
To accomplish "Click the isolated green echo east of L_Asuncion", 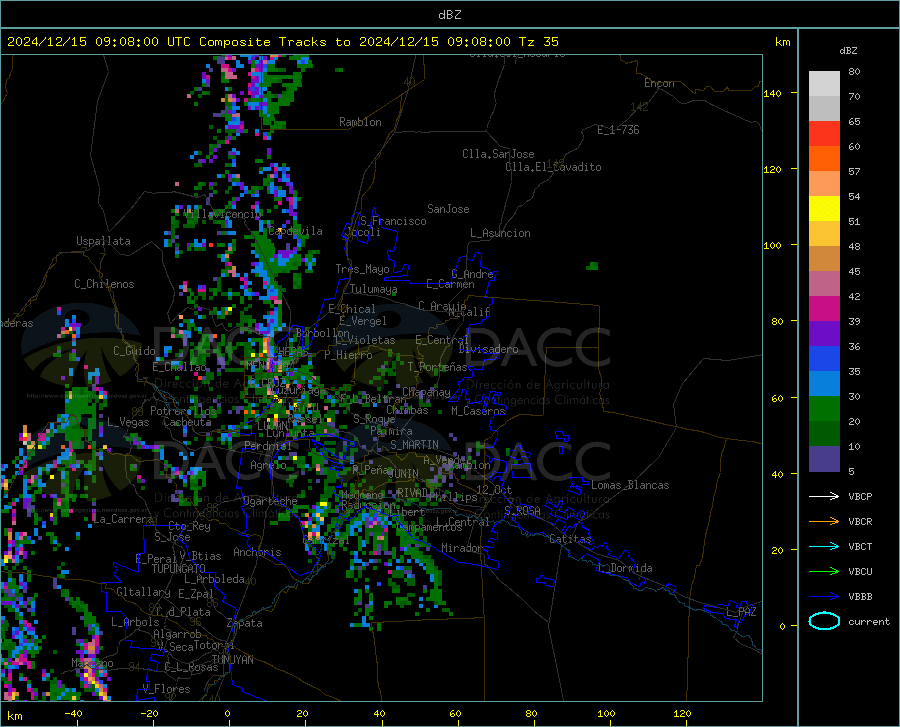I will coord(593,266).
